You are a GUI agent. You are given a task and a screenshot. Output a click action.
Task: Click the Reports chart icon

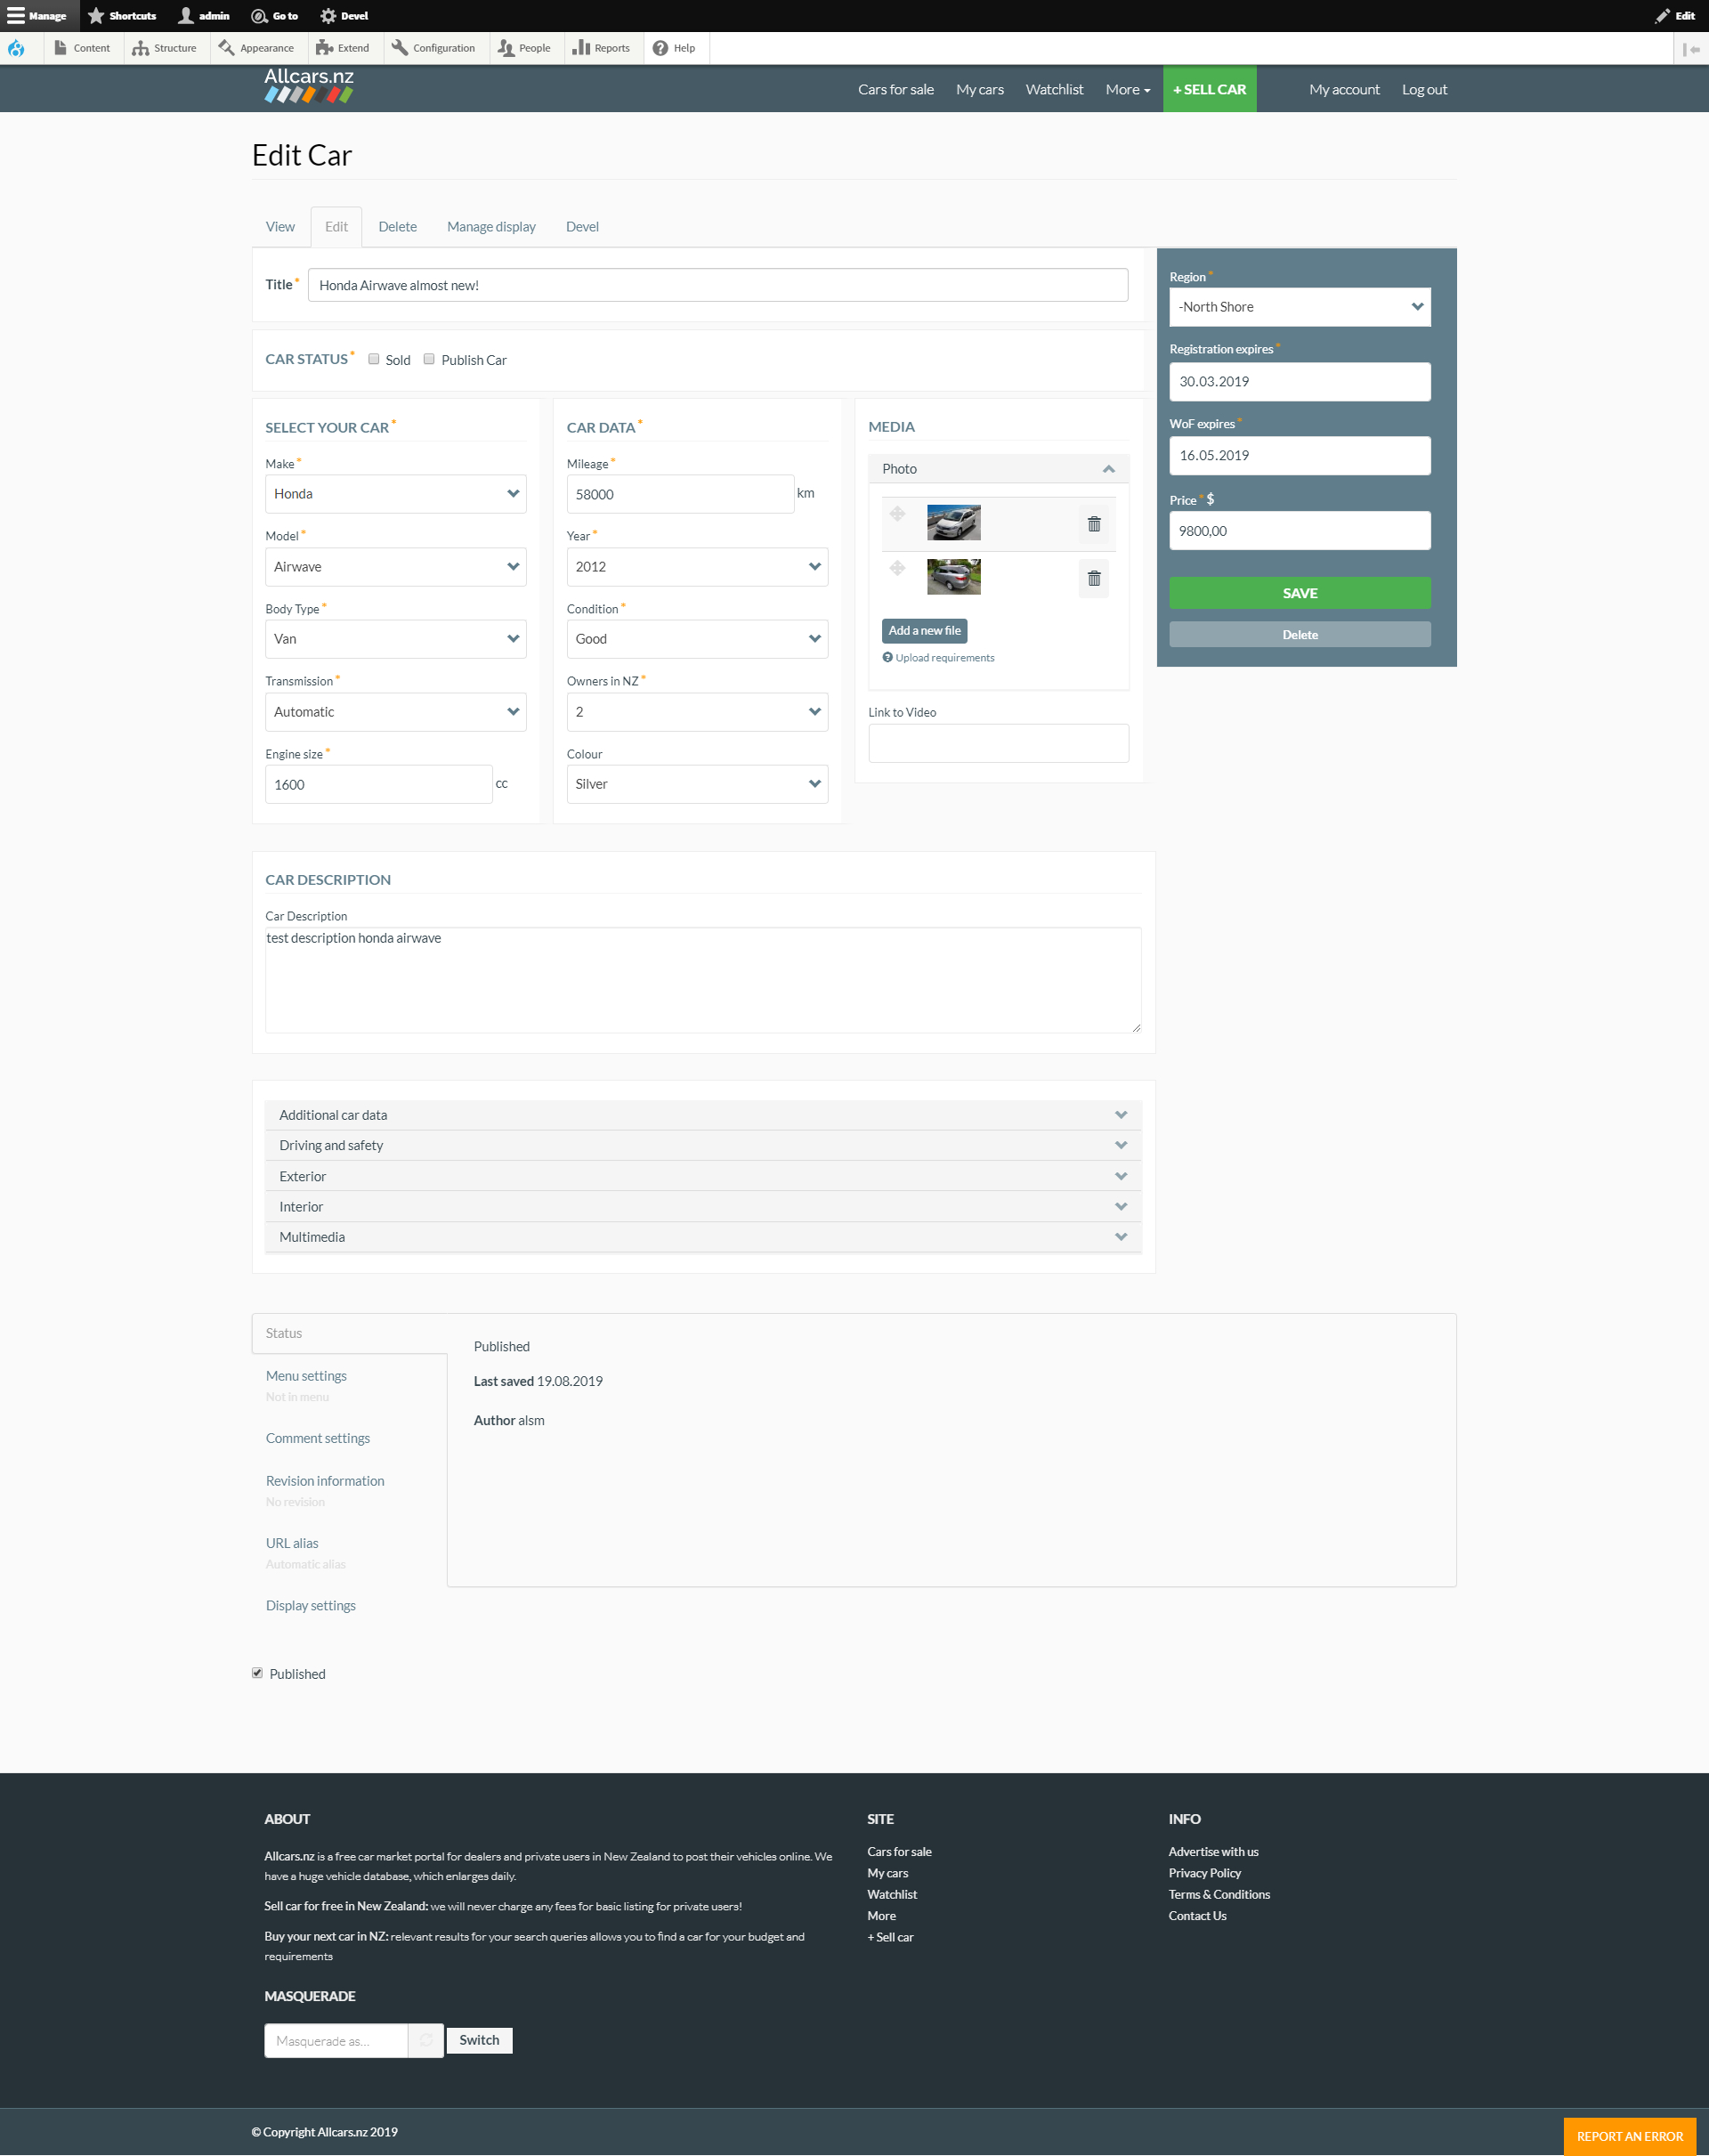581,48
